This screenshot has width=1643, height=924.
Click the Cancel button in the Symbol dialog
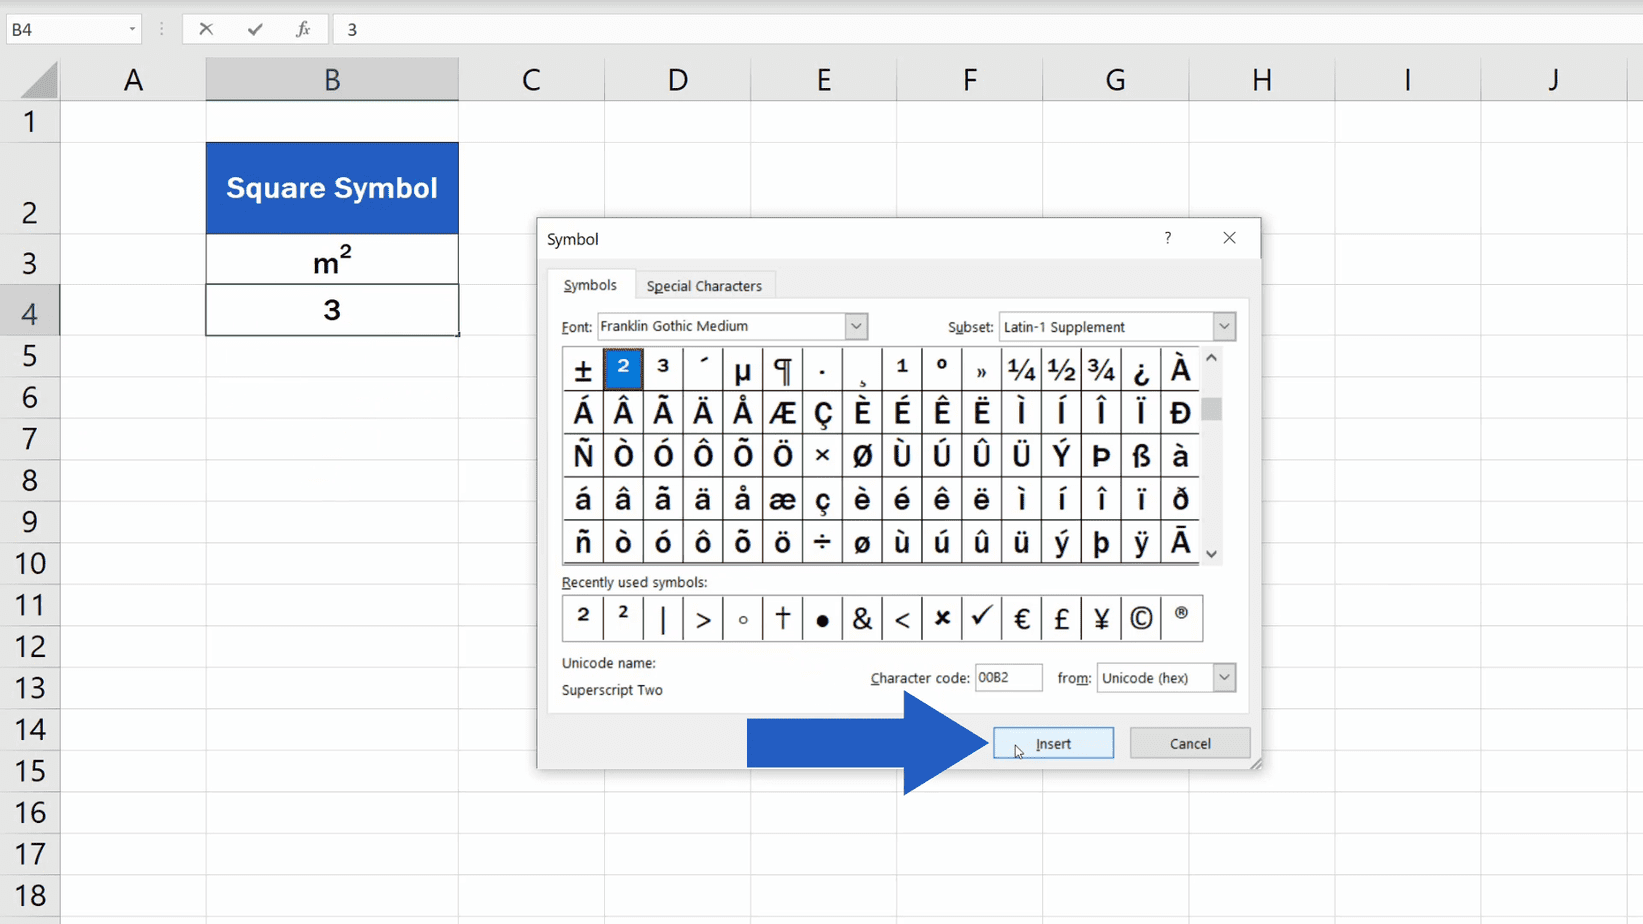1189,743
